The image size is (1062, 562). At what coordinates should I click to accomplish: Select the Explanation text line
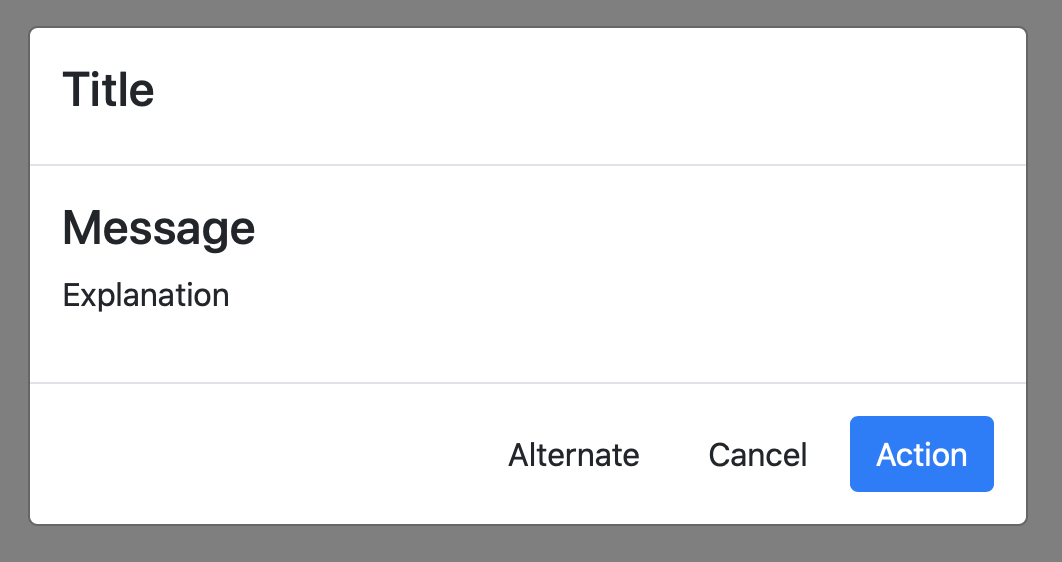click(146, 295)
